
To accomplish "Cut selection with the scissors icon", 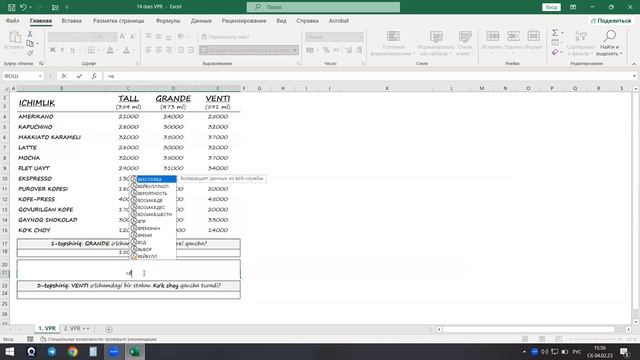I will tap(30, 34).
